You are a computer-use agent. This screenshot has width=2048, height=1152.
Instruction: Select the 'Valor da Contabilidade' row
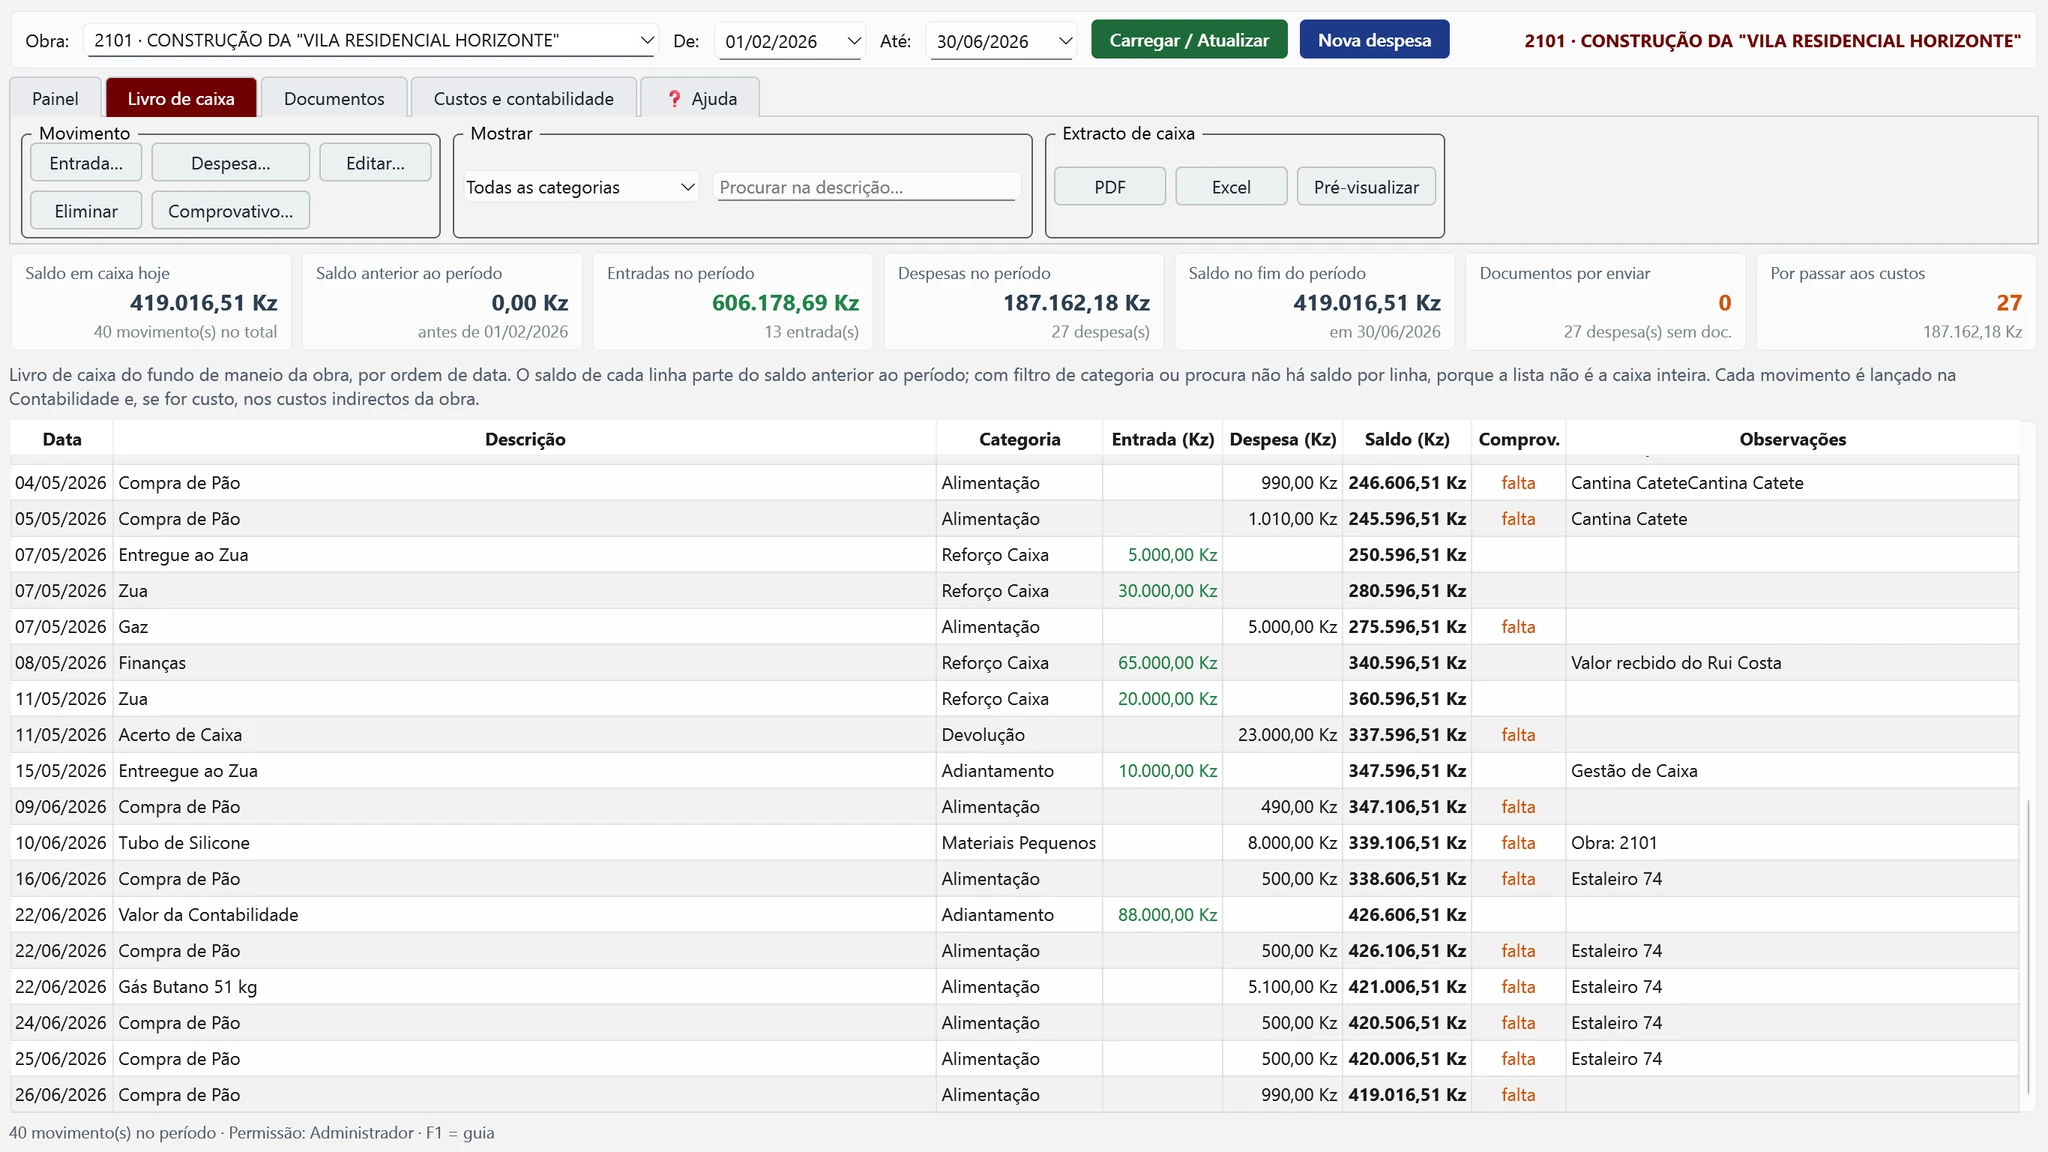coord(1014,915)
